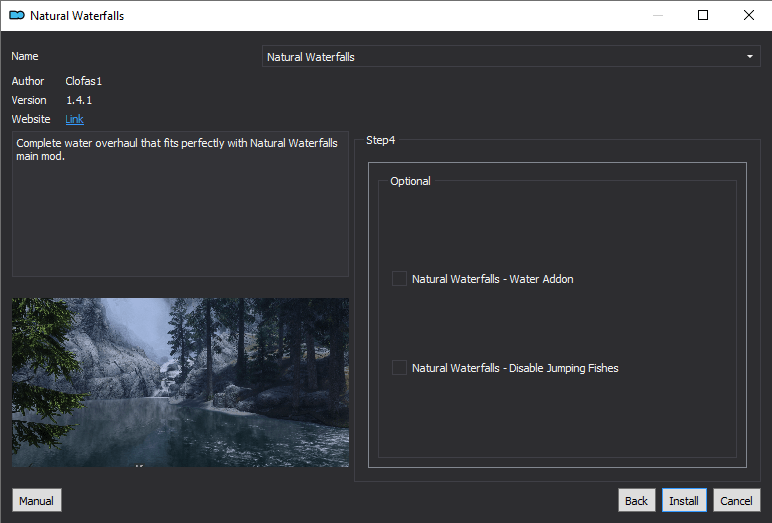Select version number 1.4.1
Viewport: 772px width, 523px height.
tap(79, 100)
